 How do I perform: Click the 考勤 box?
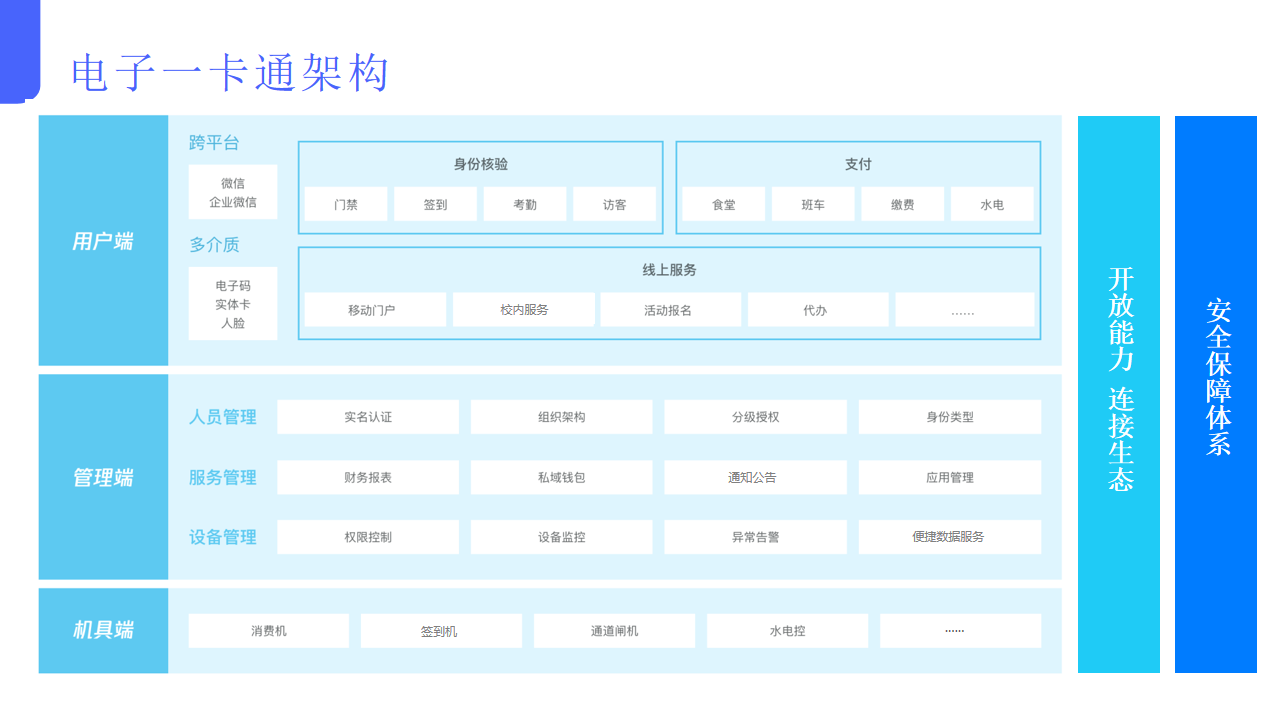pos(524,203)
